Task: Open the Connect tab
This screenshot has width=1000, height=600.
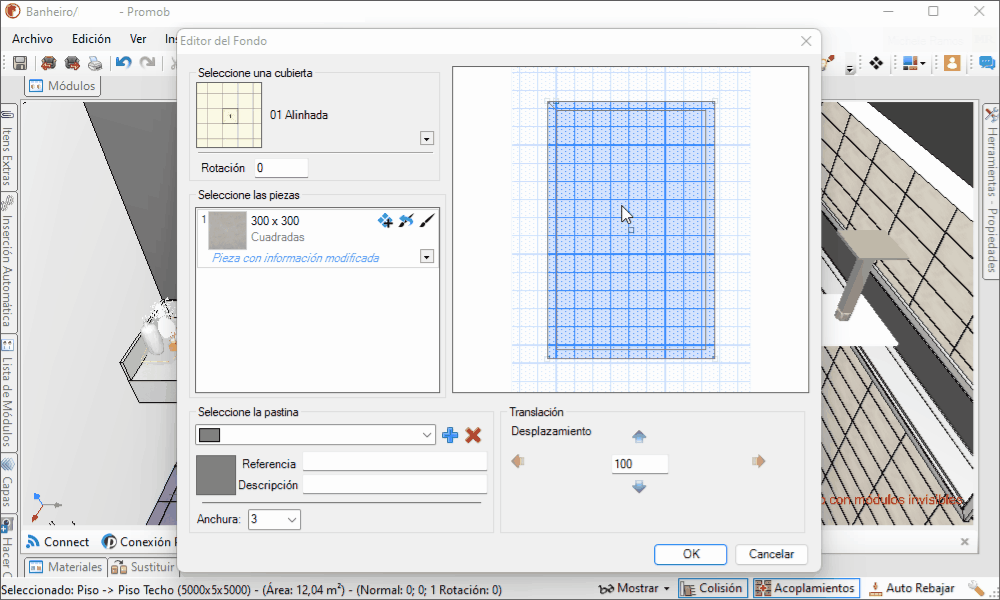Action: click(x=57, y=542)
